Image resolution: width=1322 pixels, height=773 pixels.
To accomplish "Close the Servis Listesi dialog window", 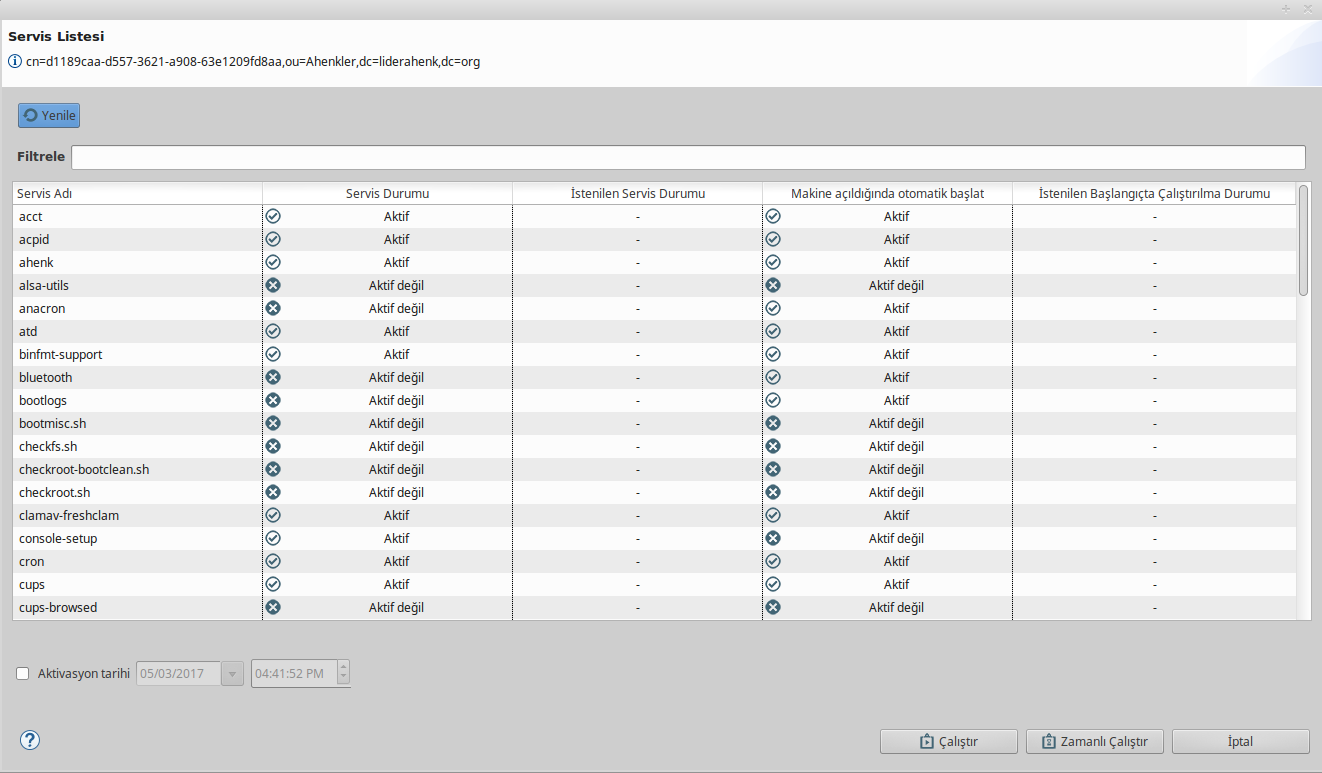I will 1307,8.
